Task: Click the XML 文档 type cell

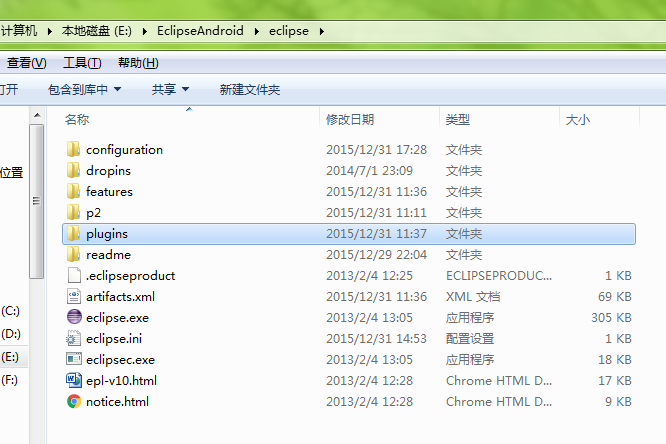Action: pos(473,297)
